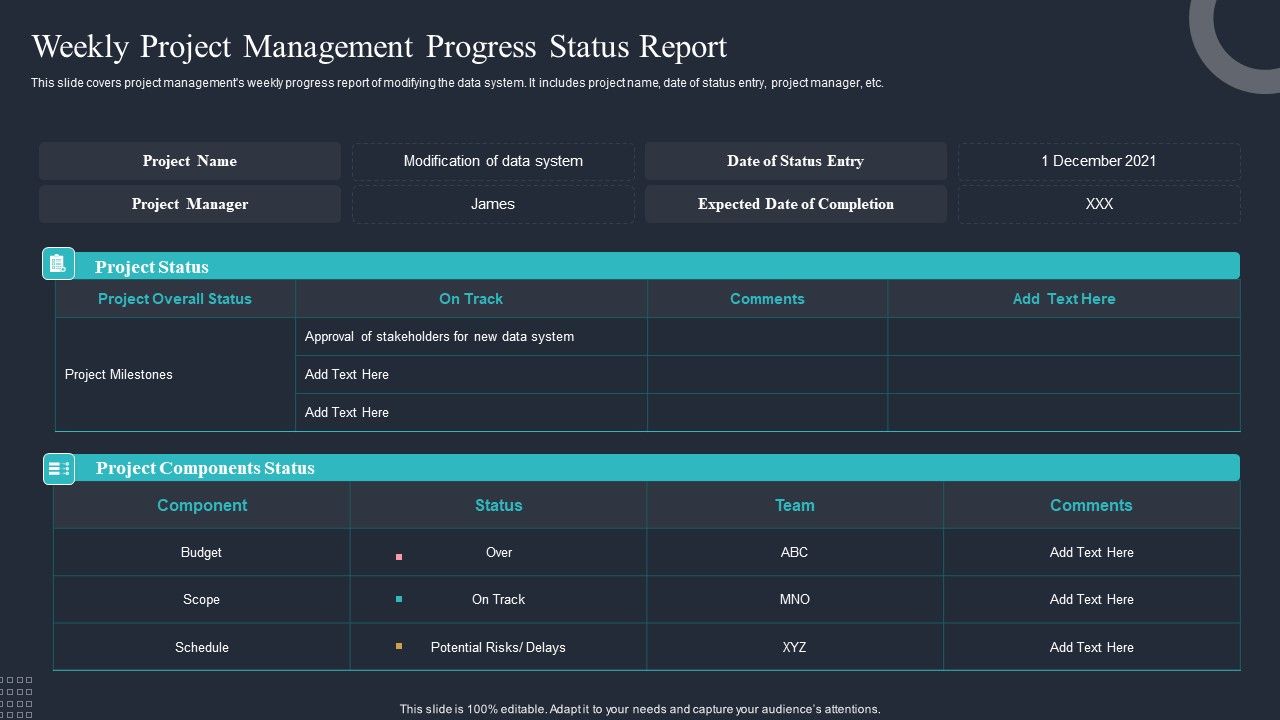Click 'Add Text Here' comment in Schedule row
This screenshot has height=720, width=1280.
tap(1092, 647)
